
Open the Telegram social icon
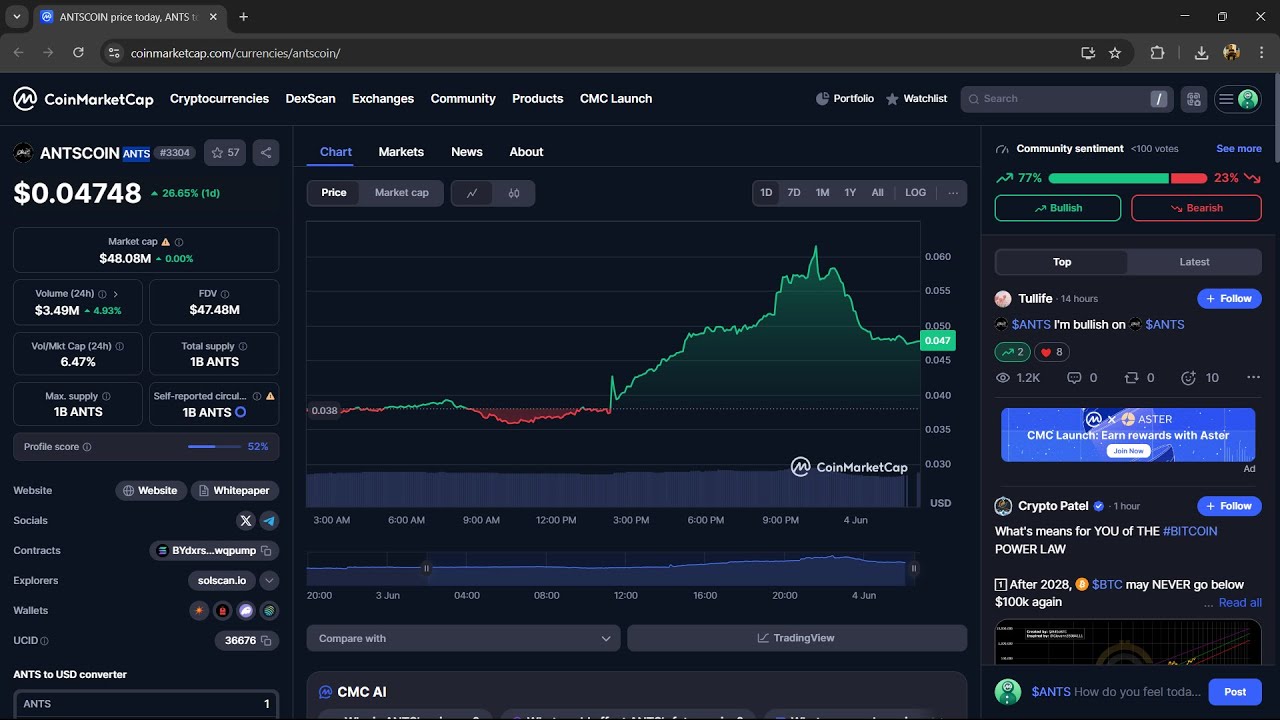[269, 521]
